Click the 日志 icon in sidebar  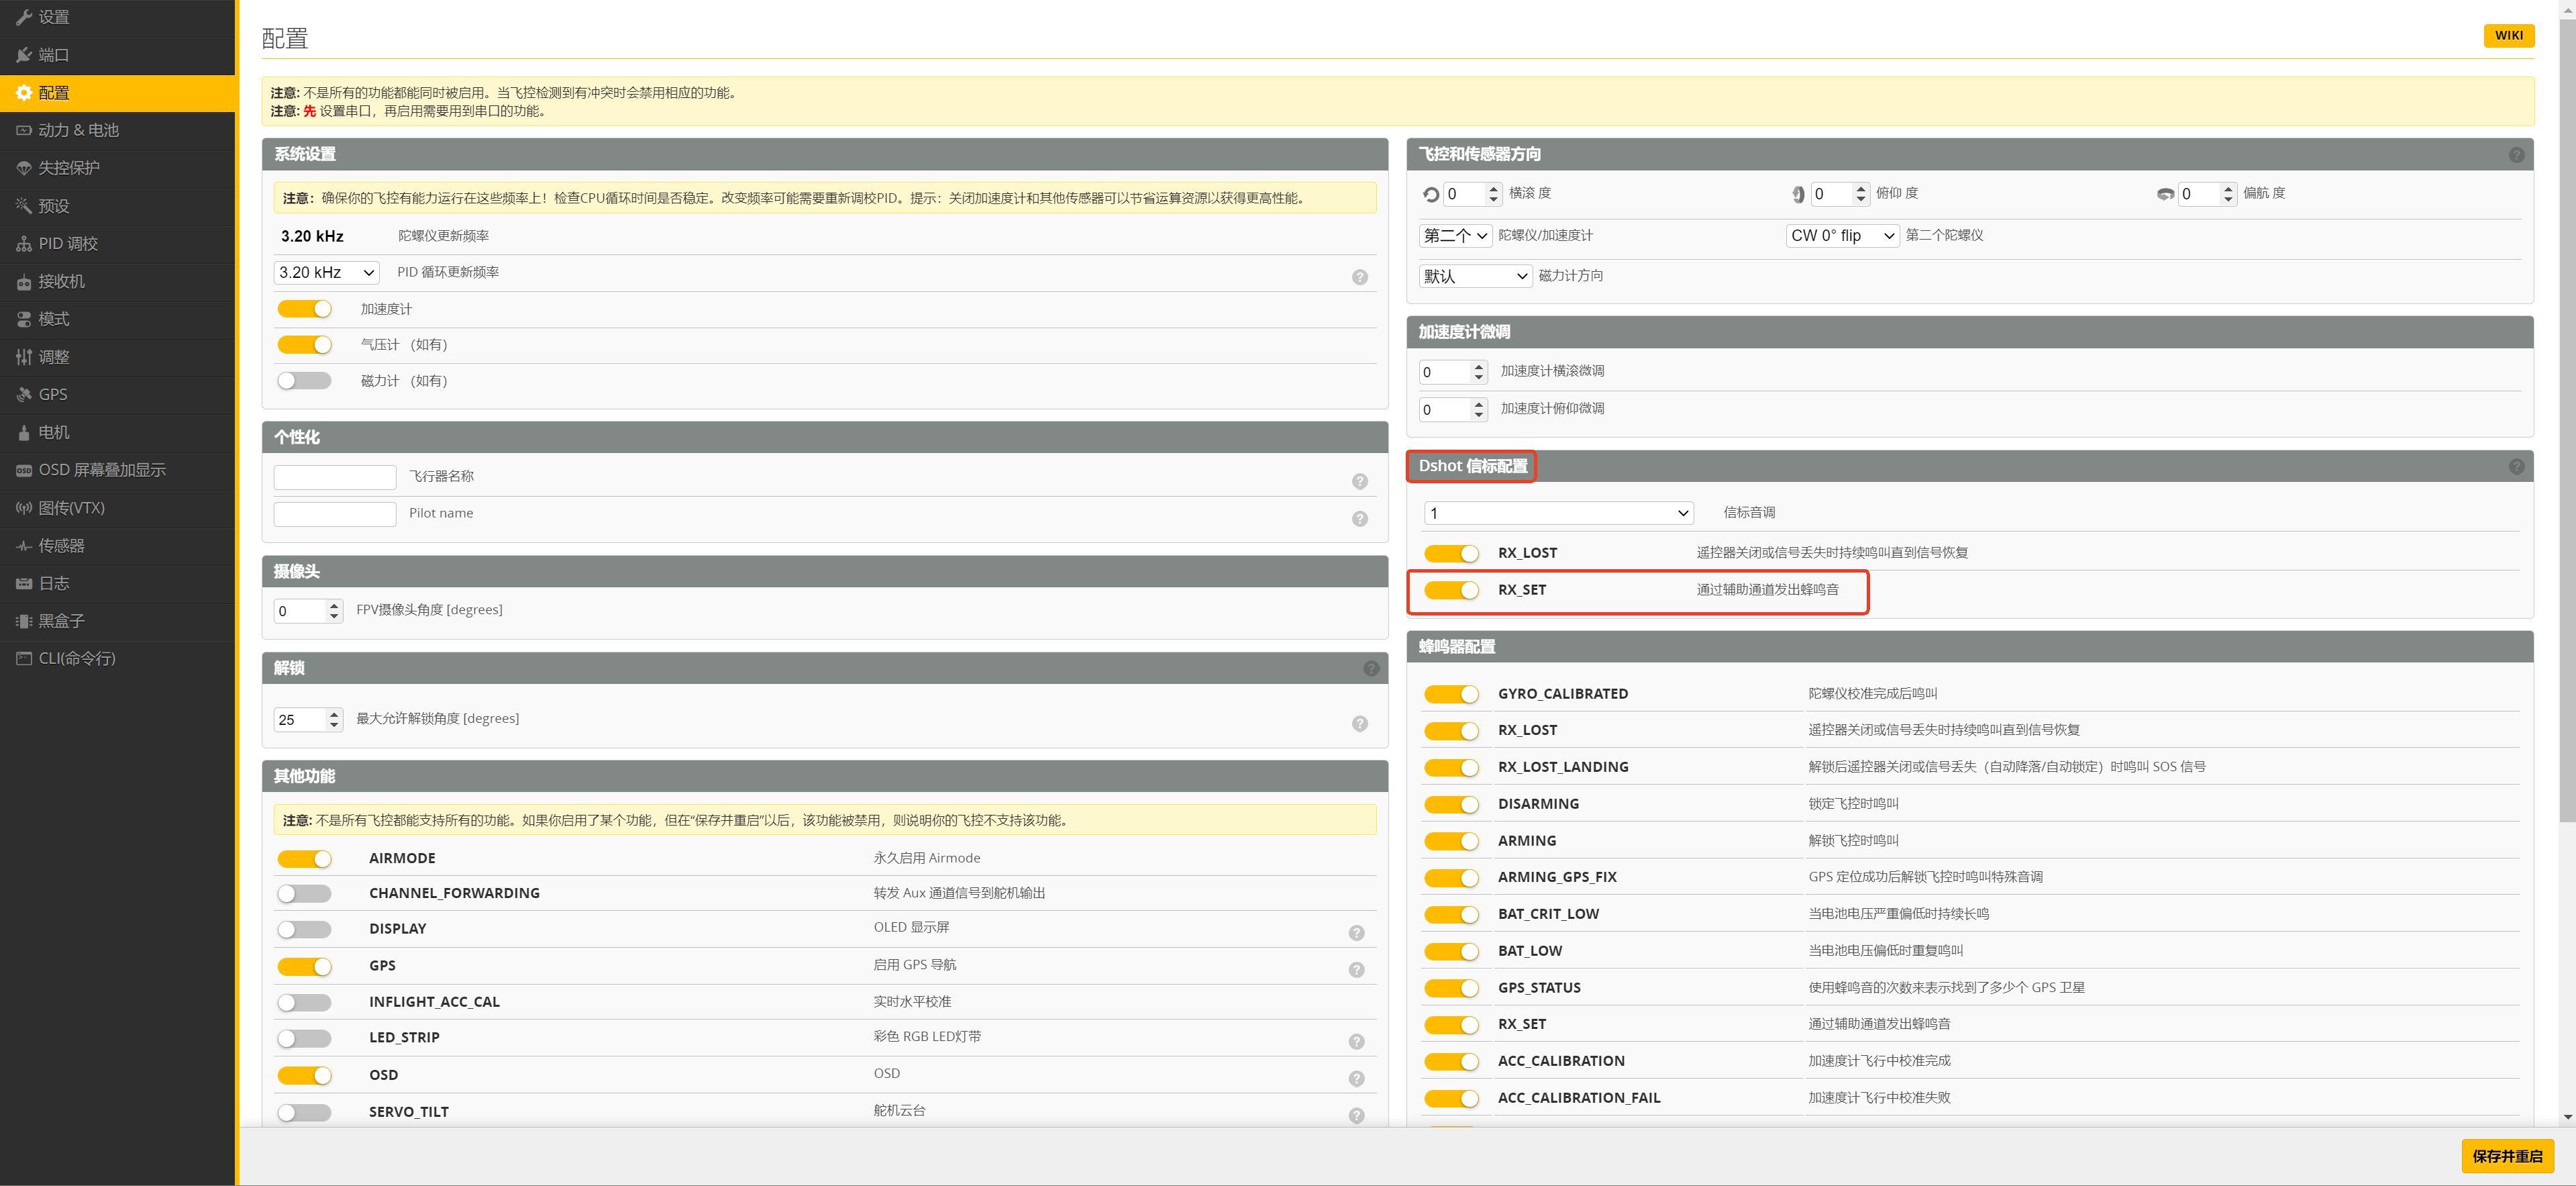pyautogui.click(x=24, y=583)
